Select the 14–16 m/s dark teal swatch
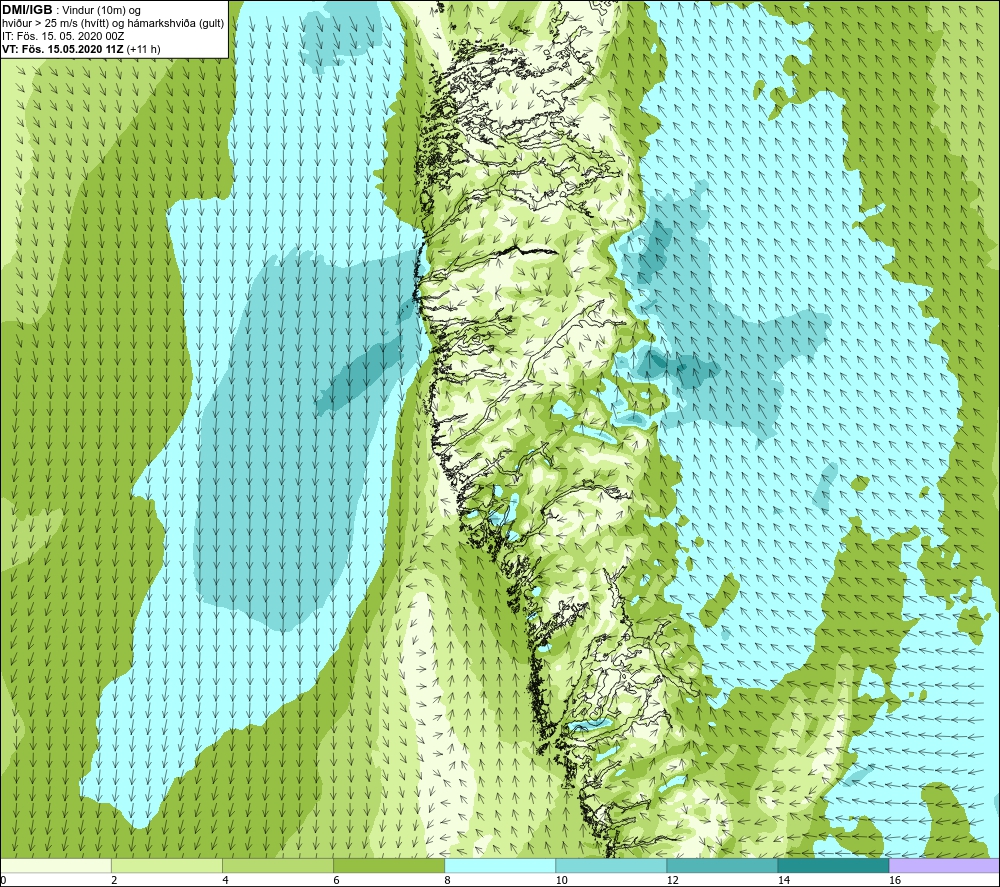The height and width of the screenshot is (887, 1000). pyautogui.click(x=833, y=865)
